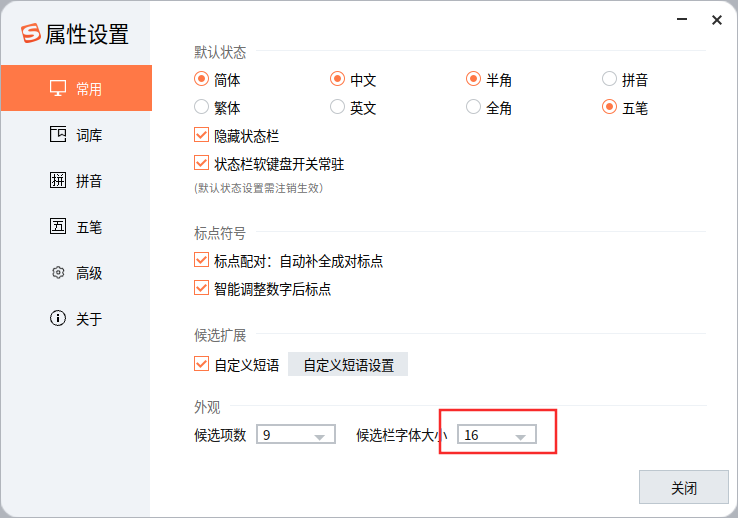Minimize the 属性设置 window
Screen dimensions: 738x518
click(x=682, y=19)
